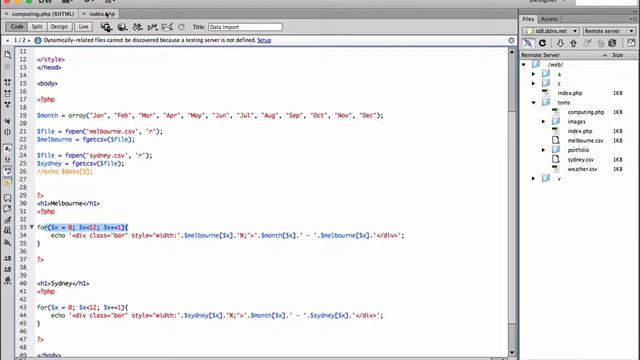Click Remove Comment icon
Image resolution: width=640 pixels, height=360 pixels.
click(x=7, y=209)
